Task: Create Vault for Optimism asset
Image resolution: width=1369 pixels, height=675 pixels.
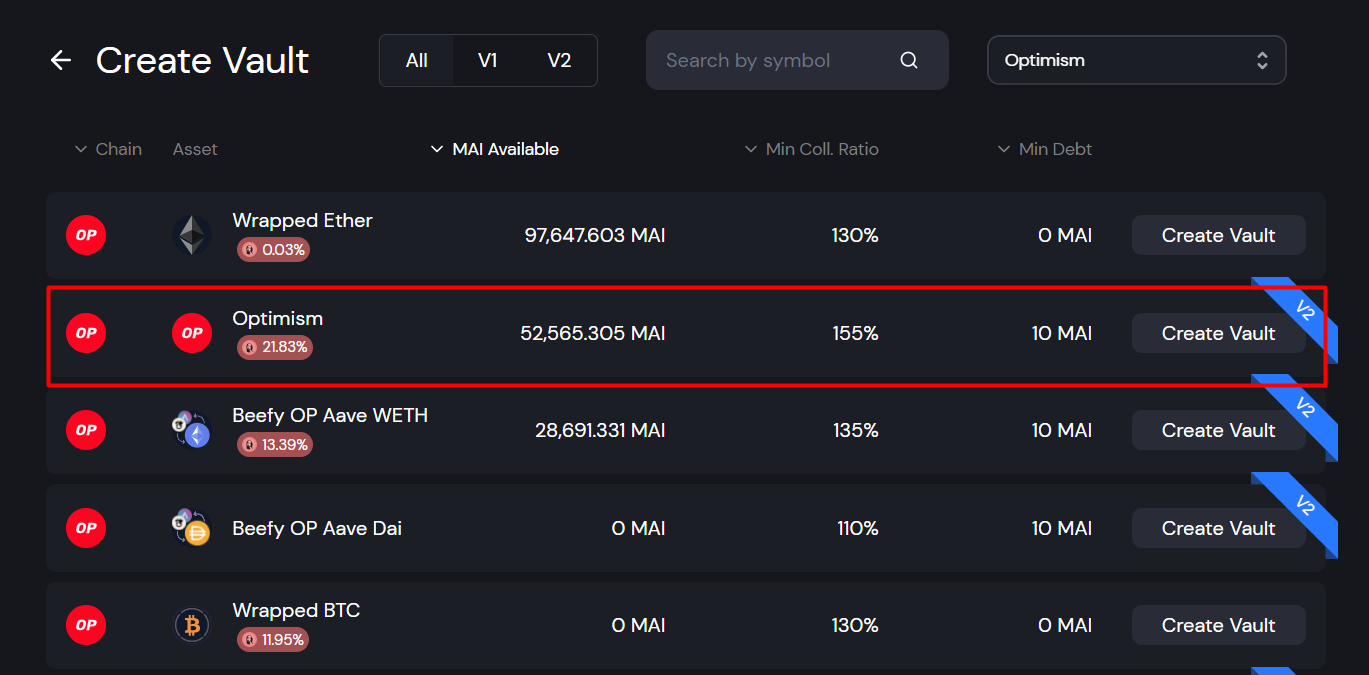Action: [1218, 333]
